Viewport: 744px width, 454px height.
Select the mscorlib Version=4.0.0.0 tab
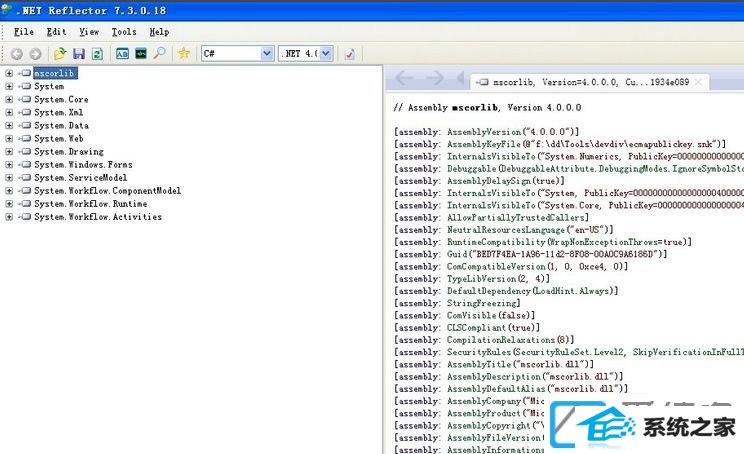click(589, 82)
